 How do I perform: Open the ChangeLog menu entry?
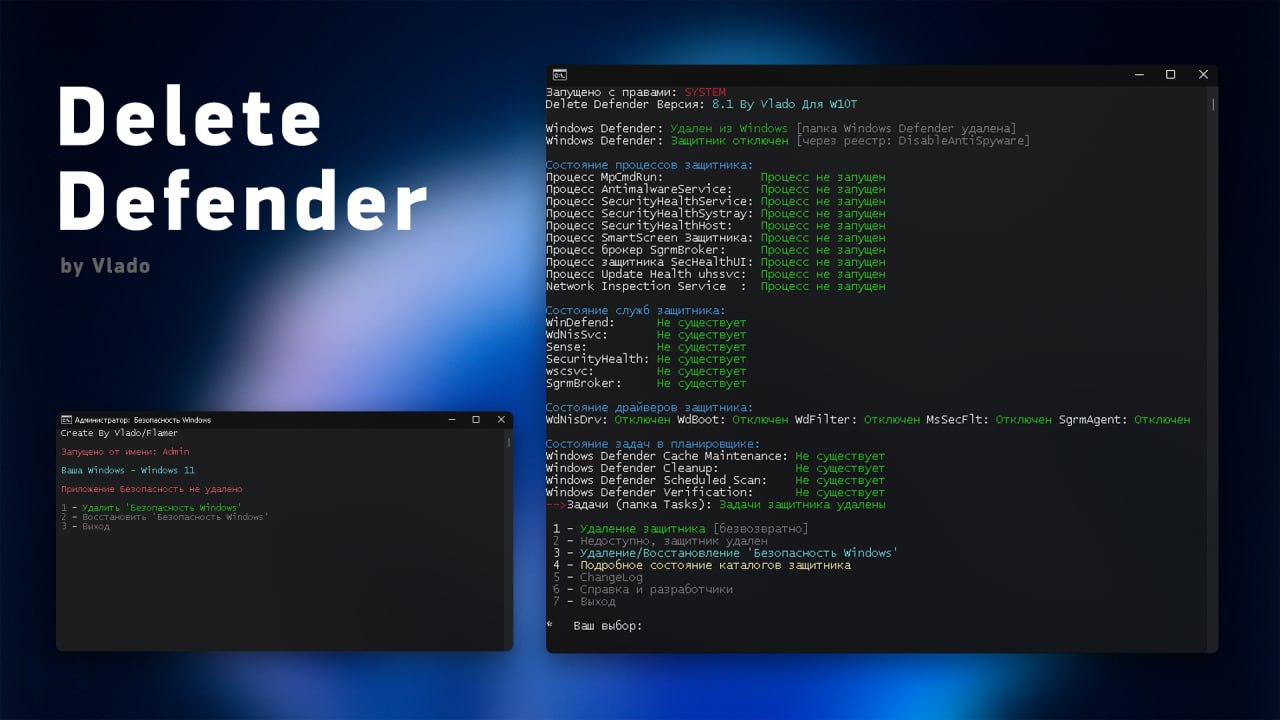click(x=611, y=577)
